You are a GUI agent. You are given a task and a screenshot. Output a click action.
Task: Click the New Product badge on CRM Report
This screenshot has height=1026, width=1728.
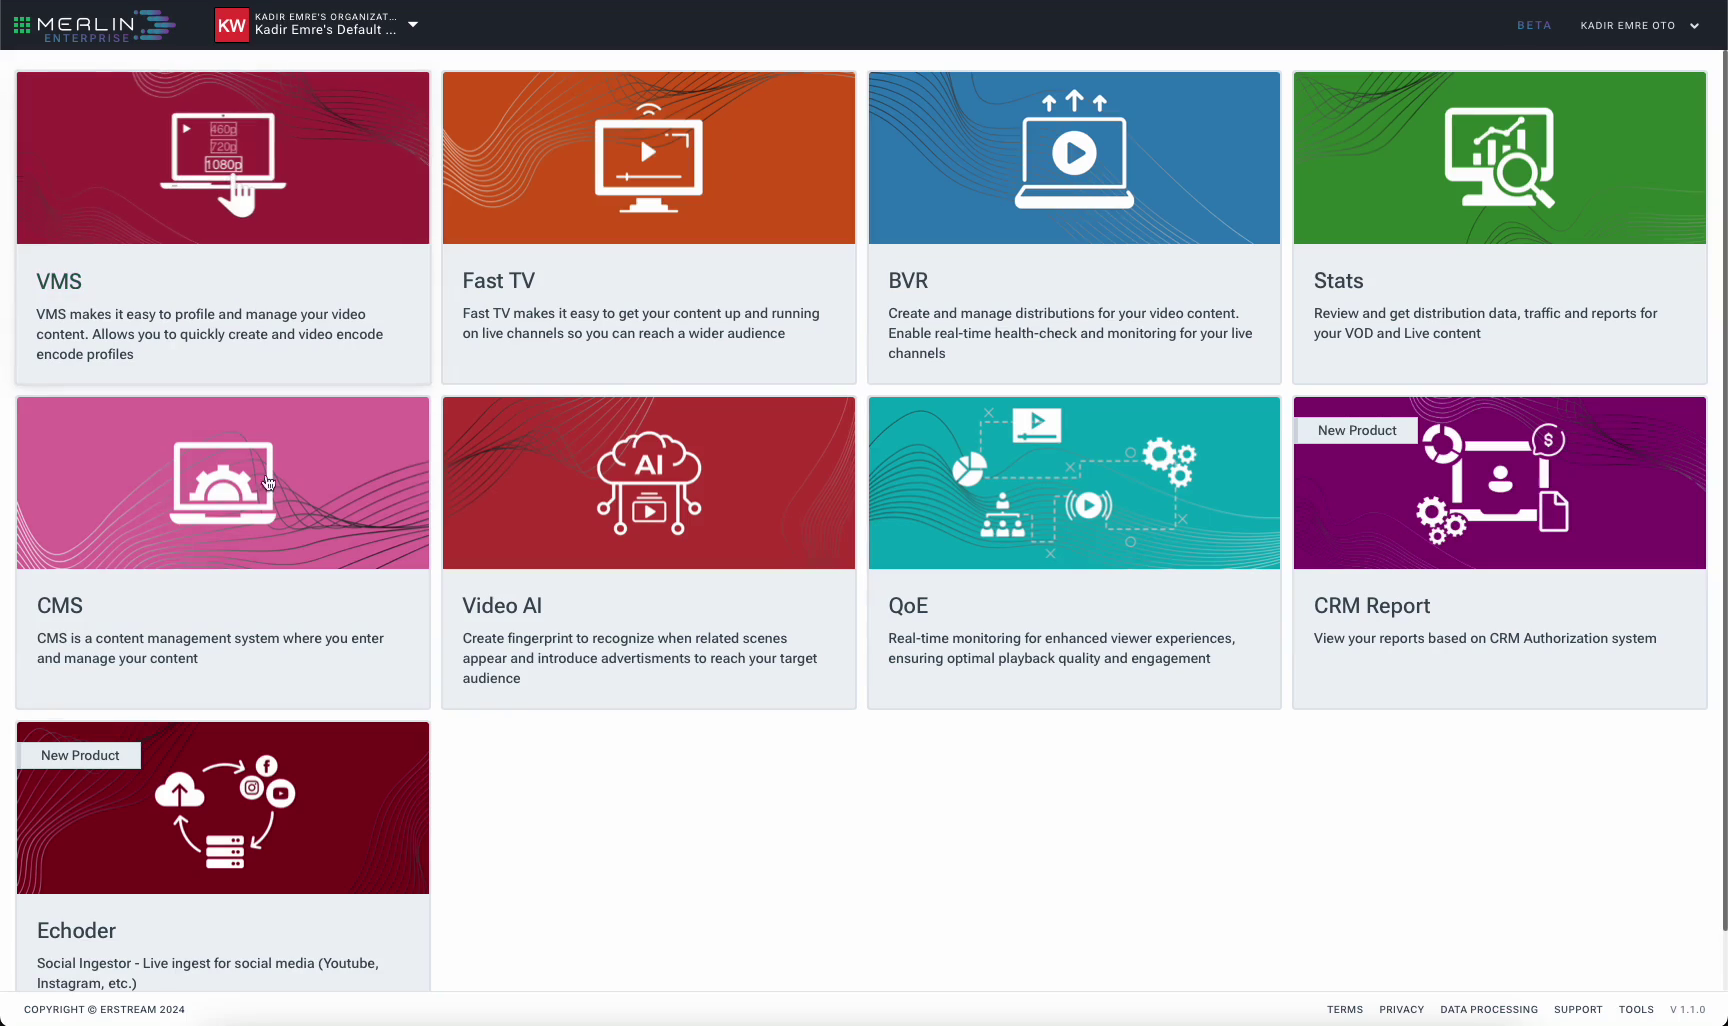pos(1357,430)
